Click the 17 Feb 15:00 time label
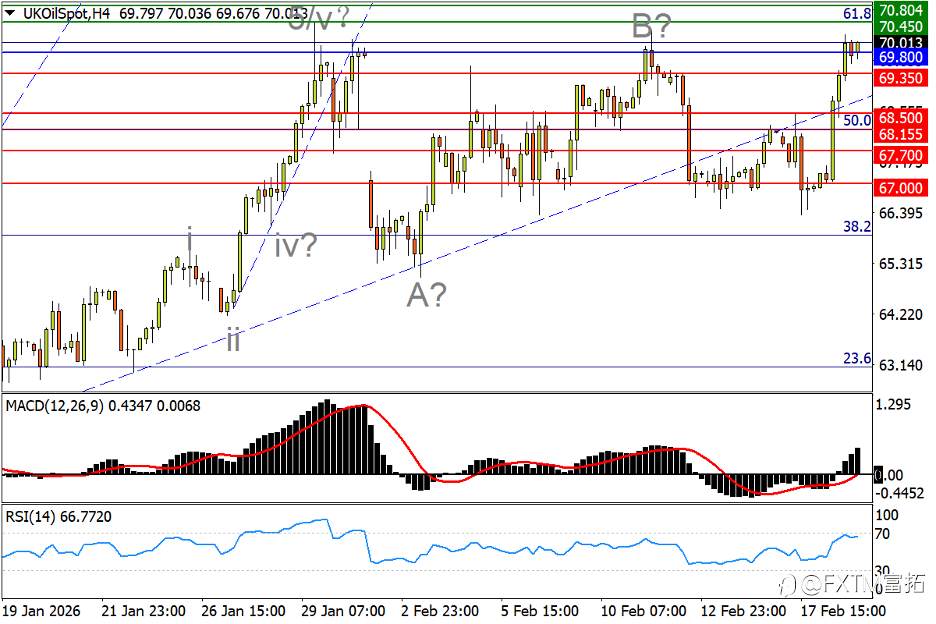This screenshot has height=624, width=936. tap(843, 611)
